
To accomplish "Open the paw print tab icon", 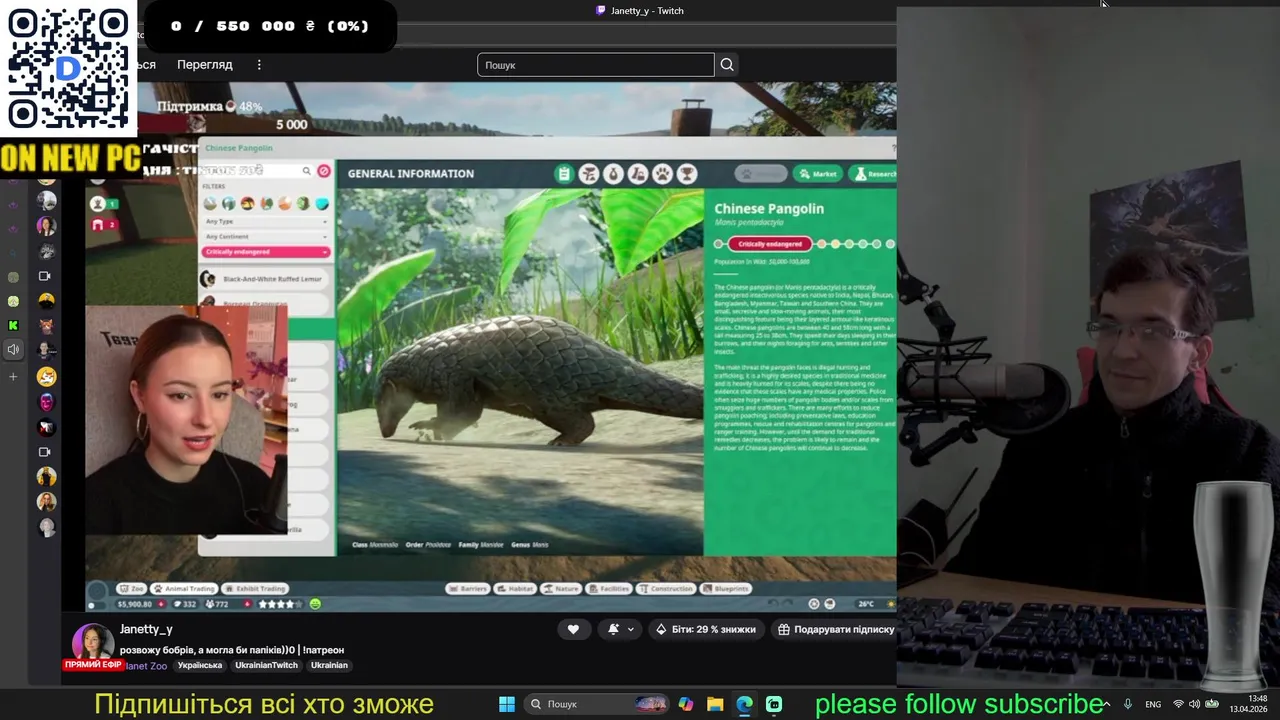I will click(x=662, y=174).
